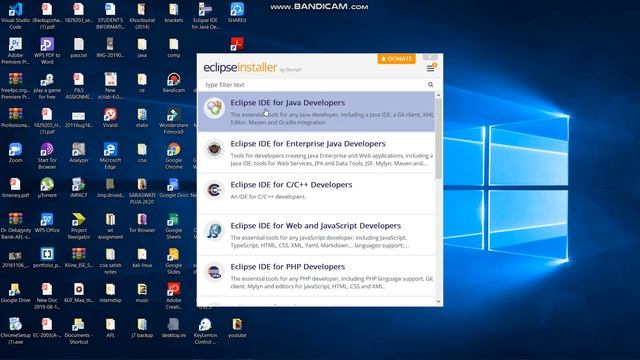This screenshot has height=360, width=640.
Task: Click 'Eclipse IDE for PHP Developers' title
Action: coord(287,267)
